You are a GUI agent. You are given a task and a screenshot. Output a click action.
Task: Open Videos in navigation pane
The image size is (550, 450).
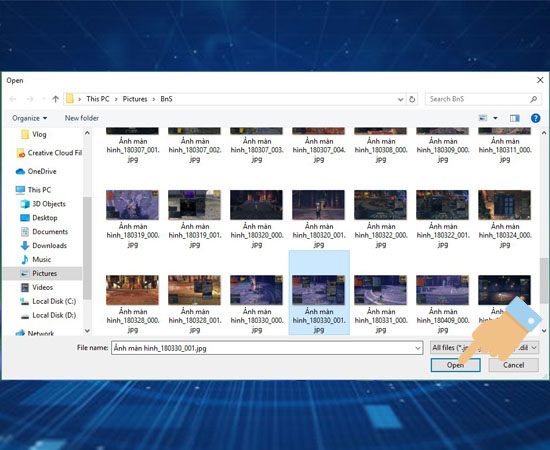37,288
